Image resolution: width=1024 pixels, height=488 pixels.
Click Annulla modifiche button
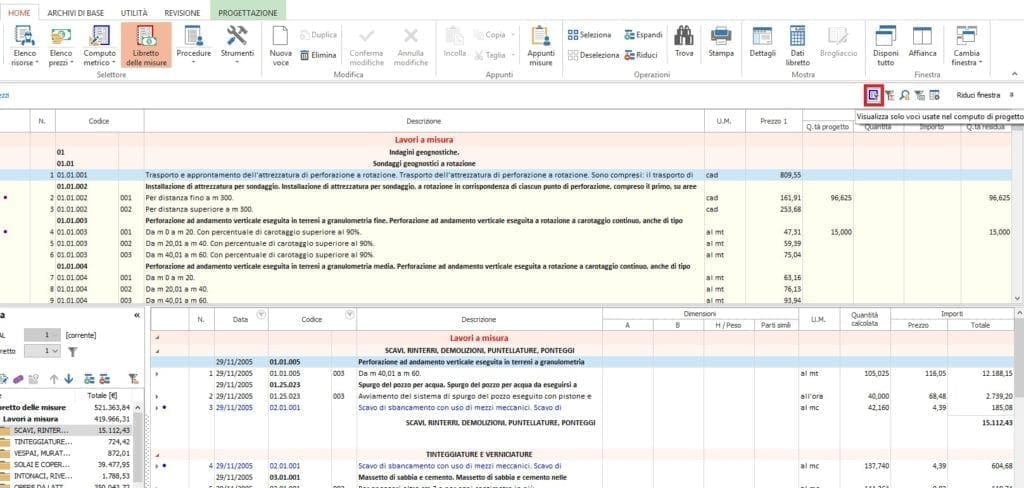tap(411, 45)
